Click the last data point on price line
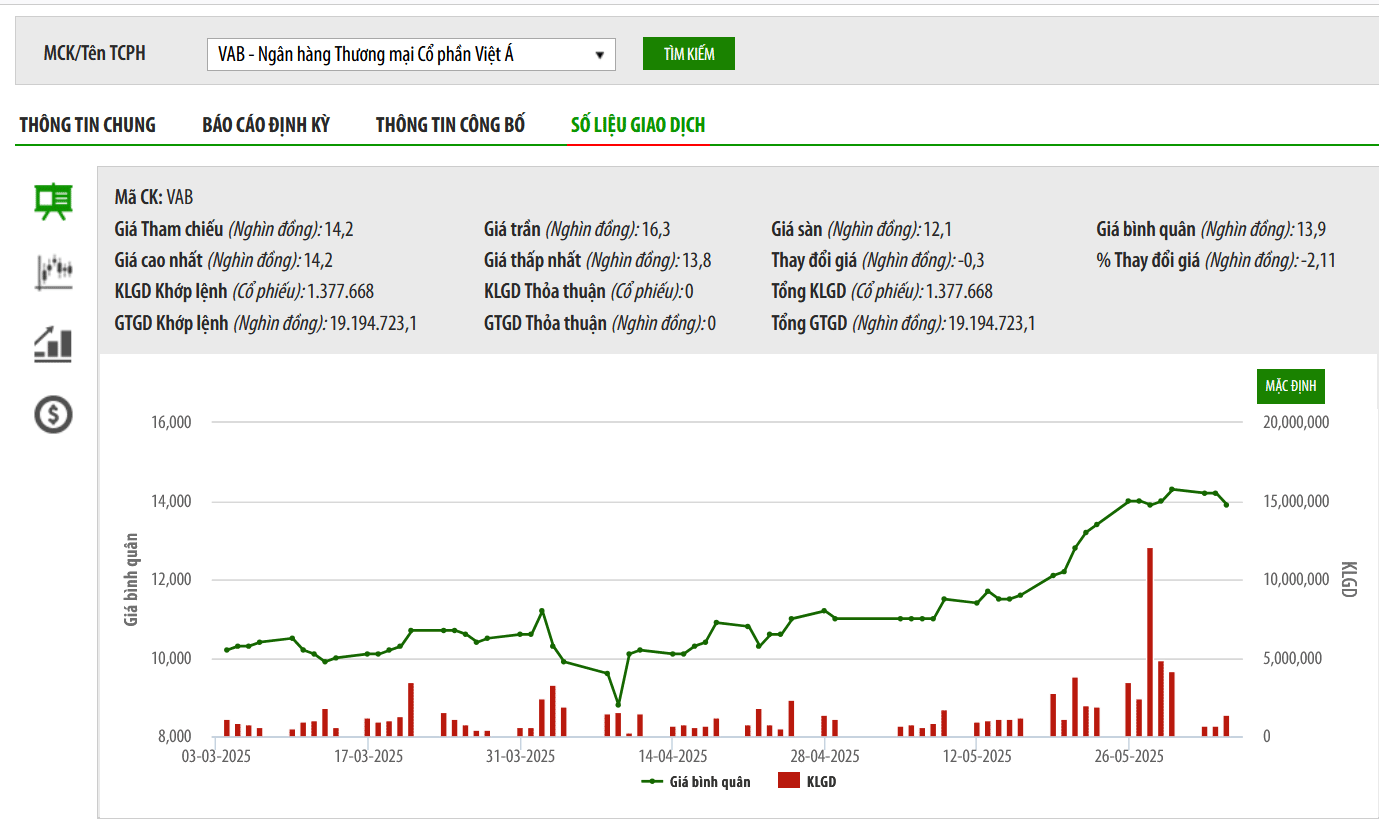The width and height of the screenshot is (1379, 819). tap(1226, 504)
